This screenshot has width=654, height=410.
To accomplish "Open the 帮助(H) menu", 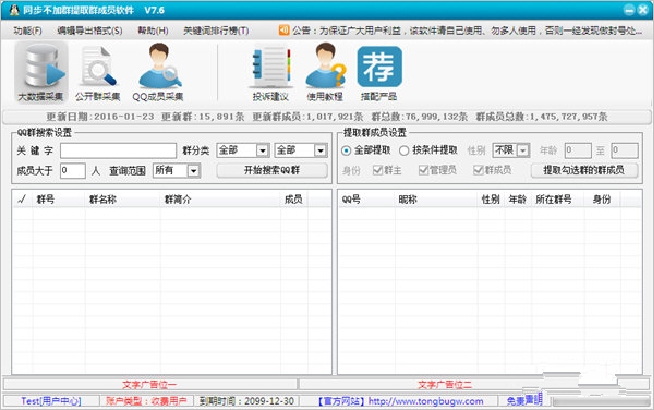I will [x=153, y=30].
